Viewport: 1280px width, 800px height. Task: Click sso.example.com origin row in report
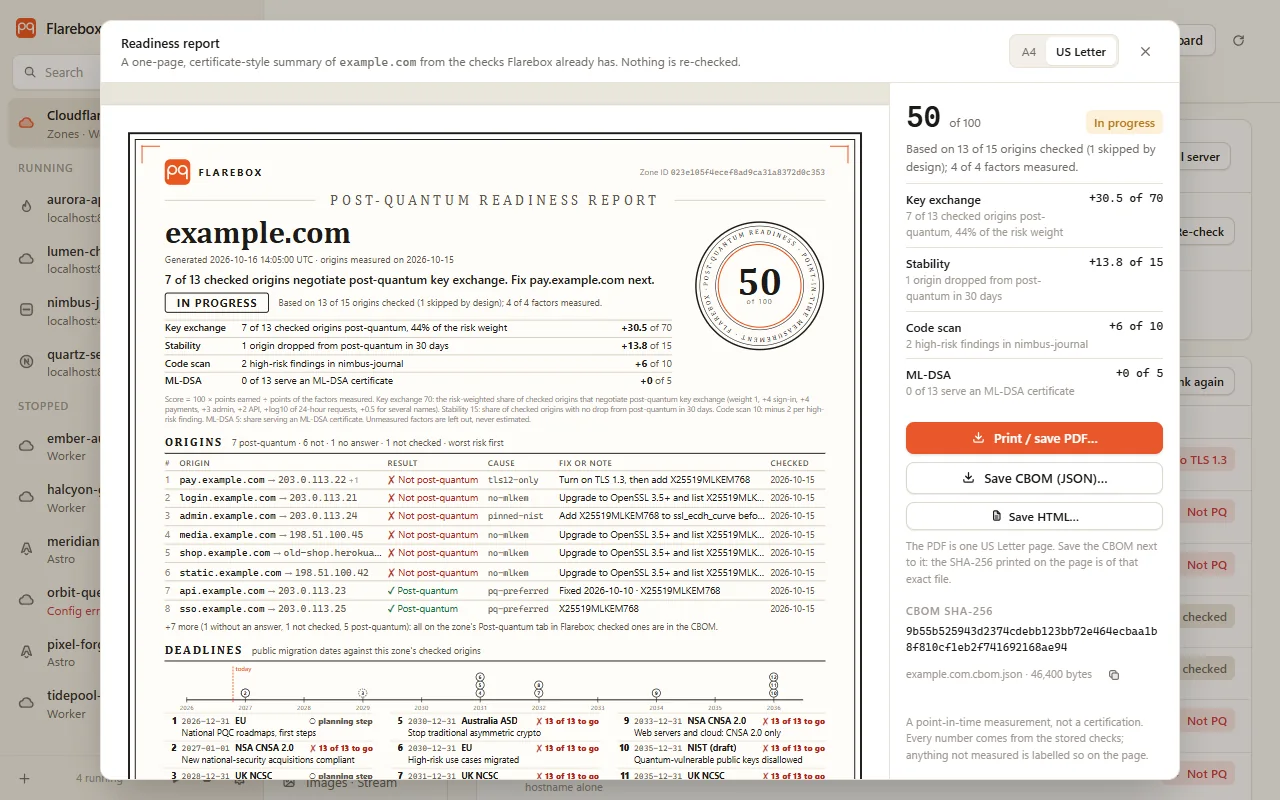click(x=495, y=609)
